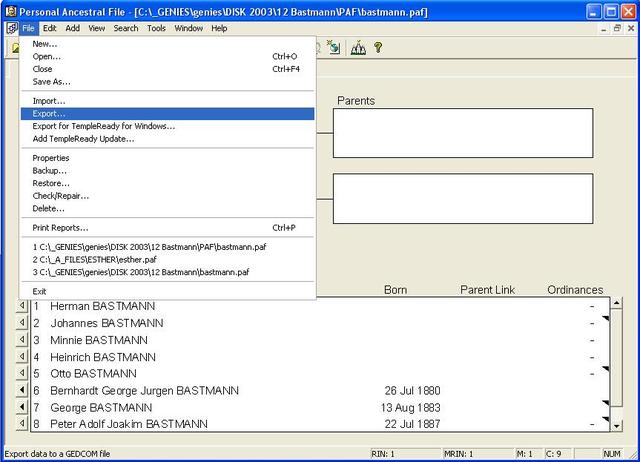
Task: Click the arrow beside Peter Adolf Joakim BASTMANN
Action: [22, 424]
